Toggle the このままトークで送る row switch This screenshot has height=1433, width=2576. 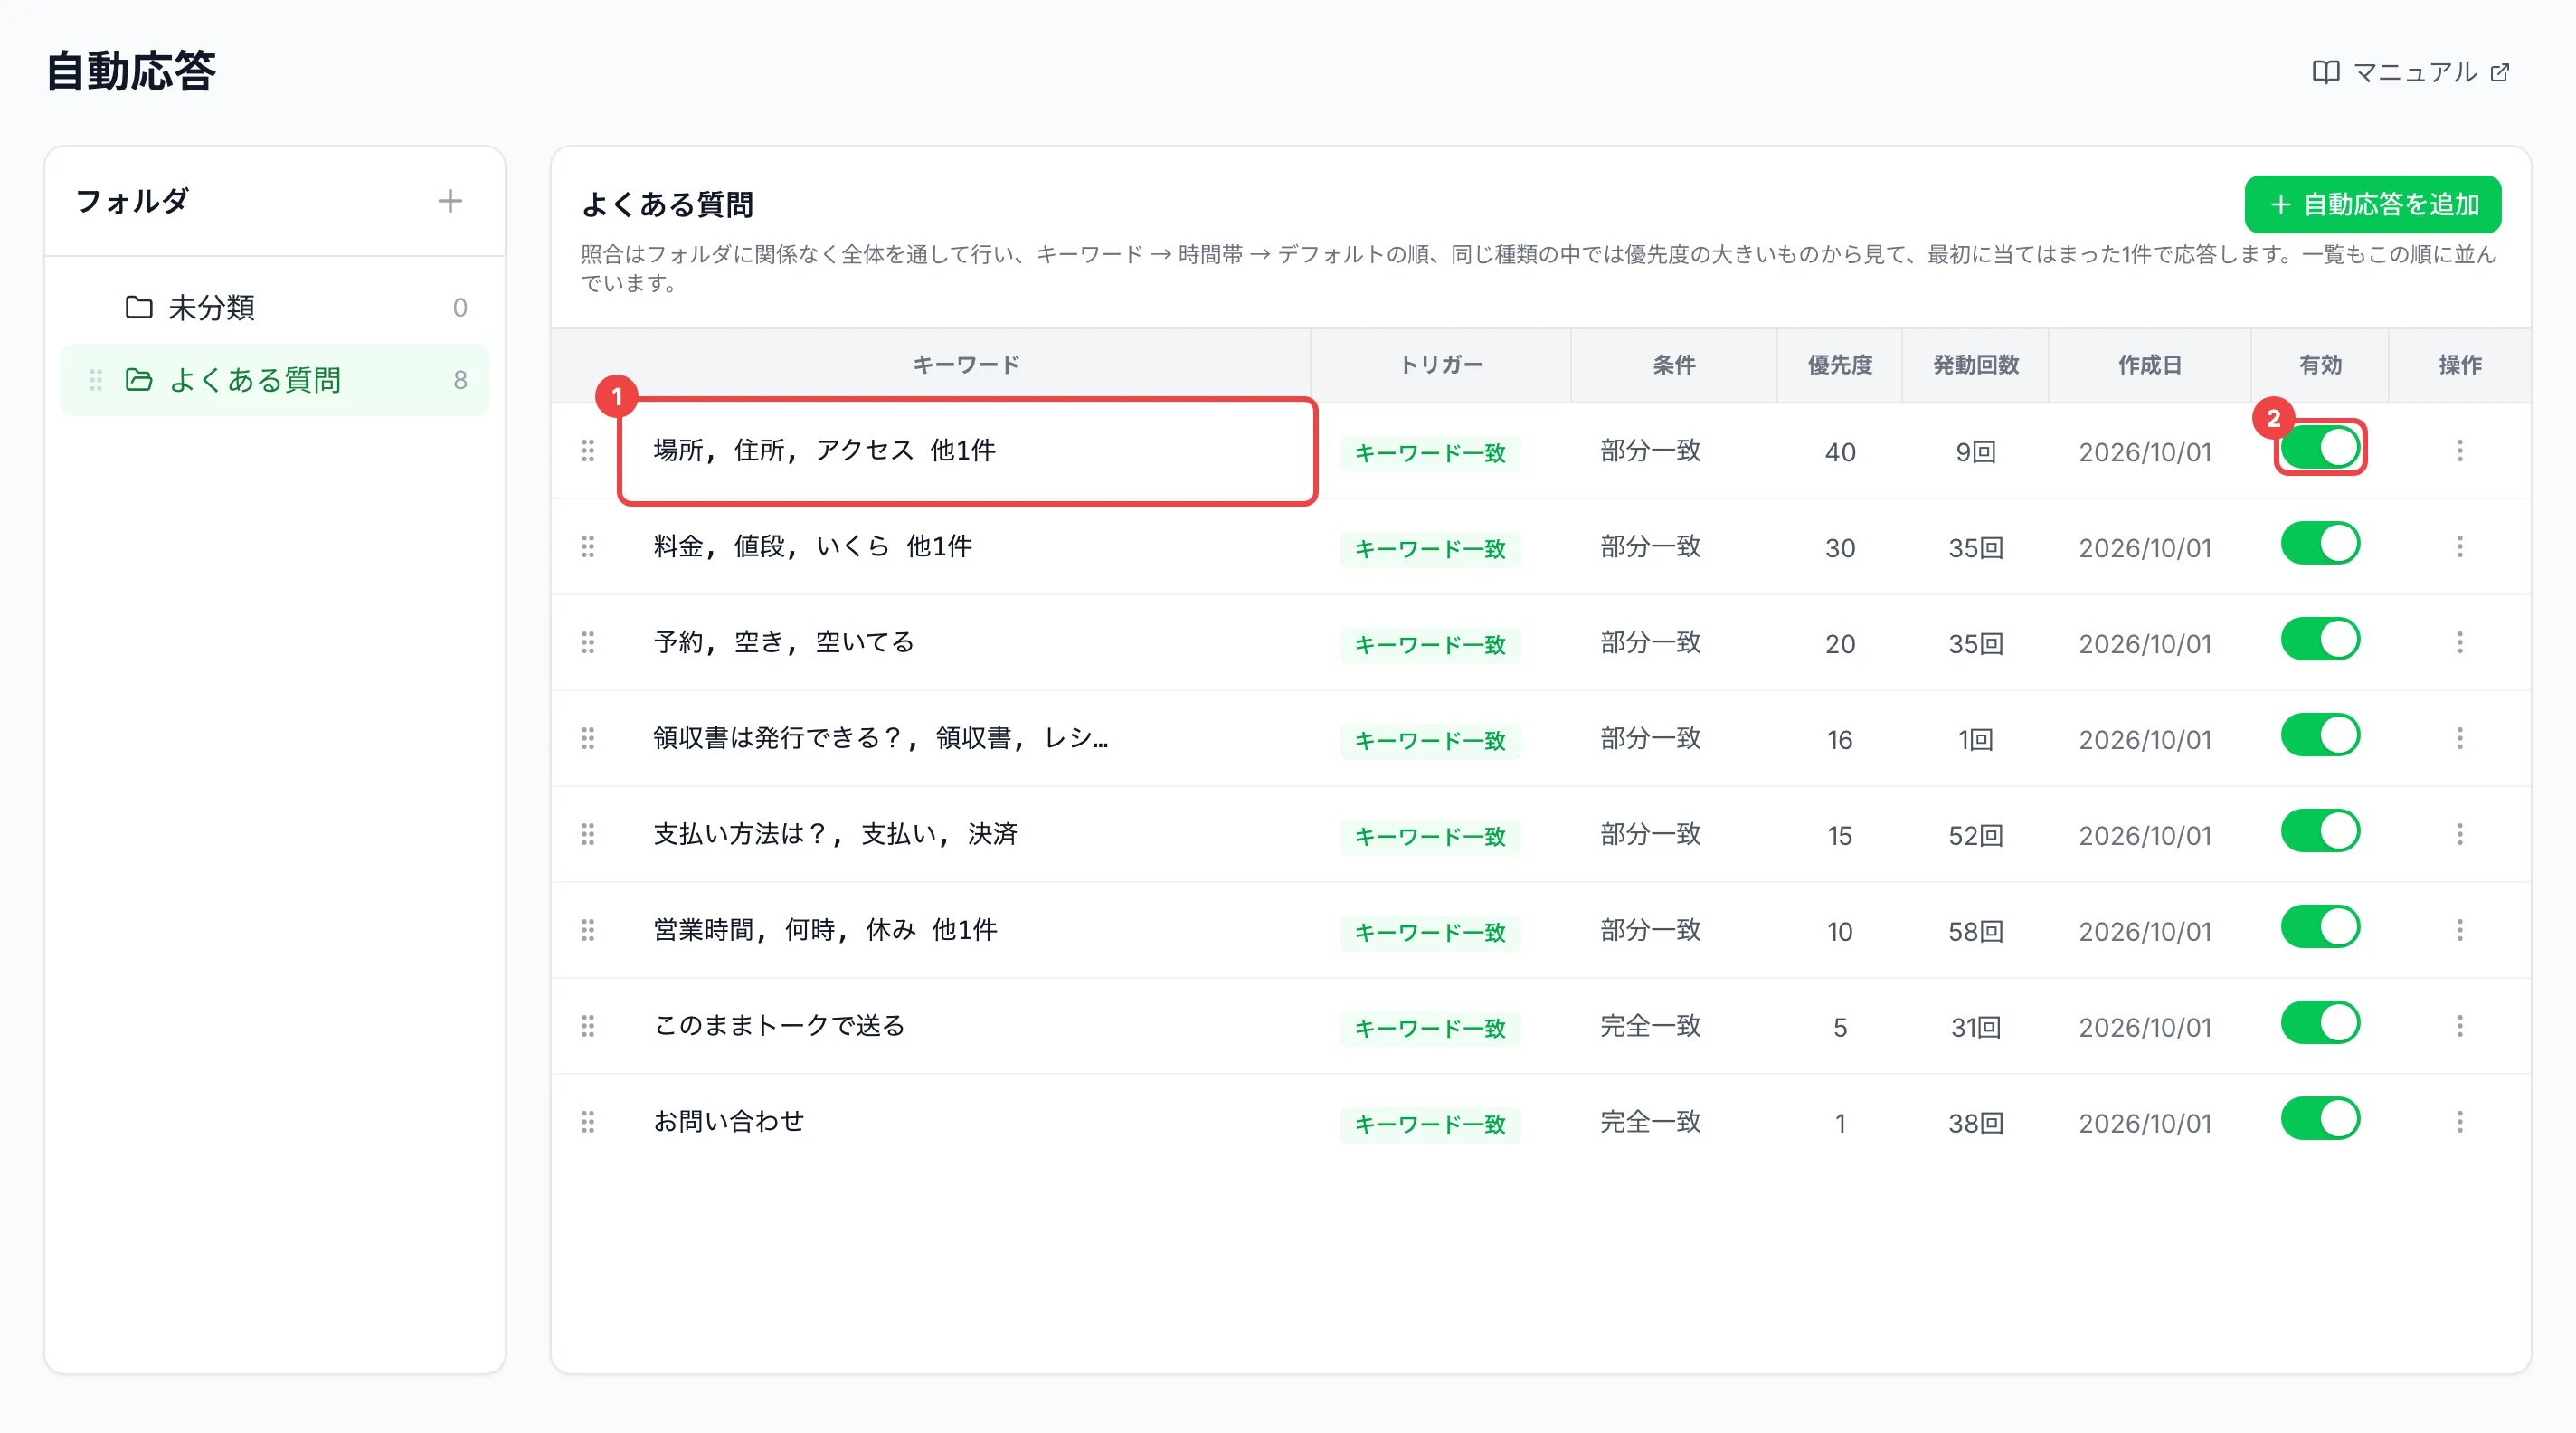pos(2320,1023)
